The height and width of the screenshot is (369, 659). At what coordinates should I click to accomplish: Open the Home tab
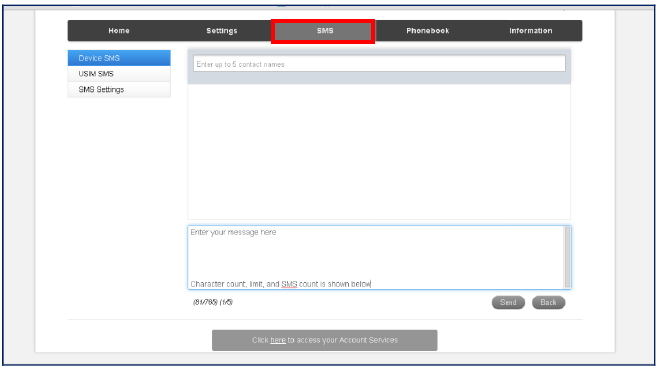tap(119, 31)
